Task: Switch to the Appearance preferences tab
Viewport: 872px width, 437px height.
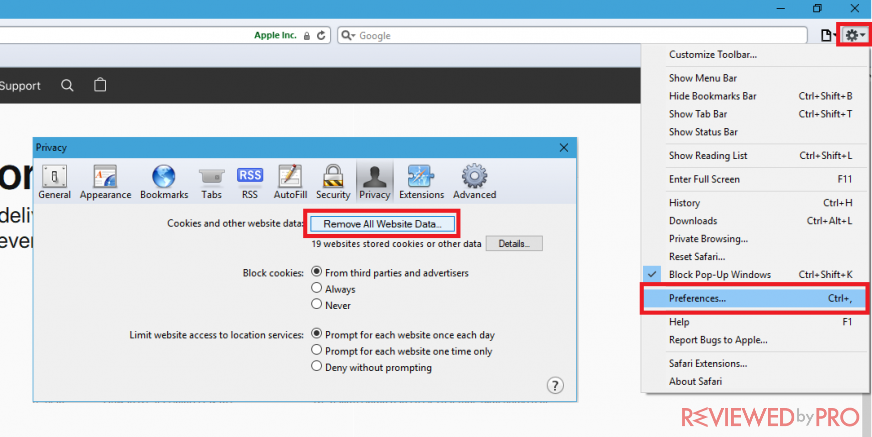Action: 106,182
